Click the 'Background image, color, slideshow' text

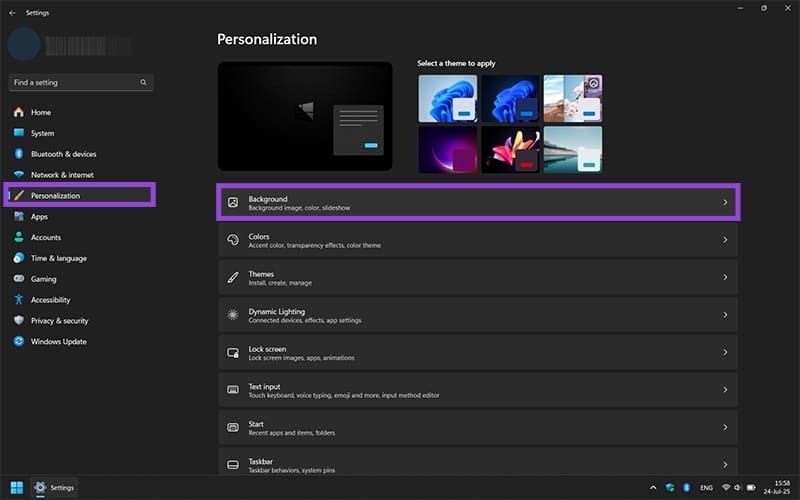[x=299, y=208]
